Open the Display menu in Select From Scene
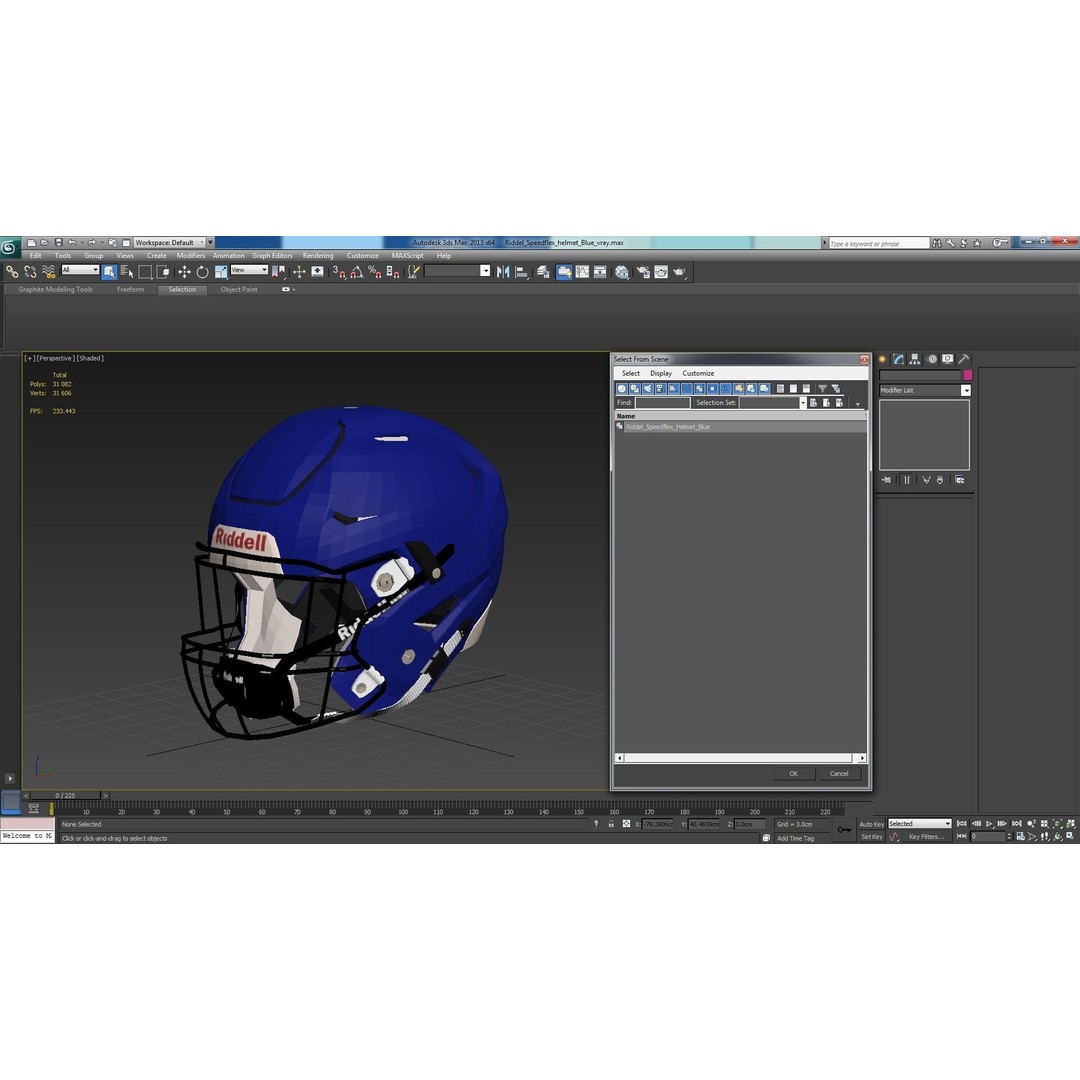 (661, 373)
